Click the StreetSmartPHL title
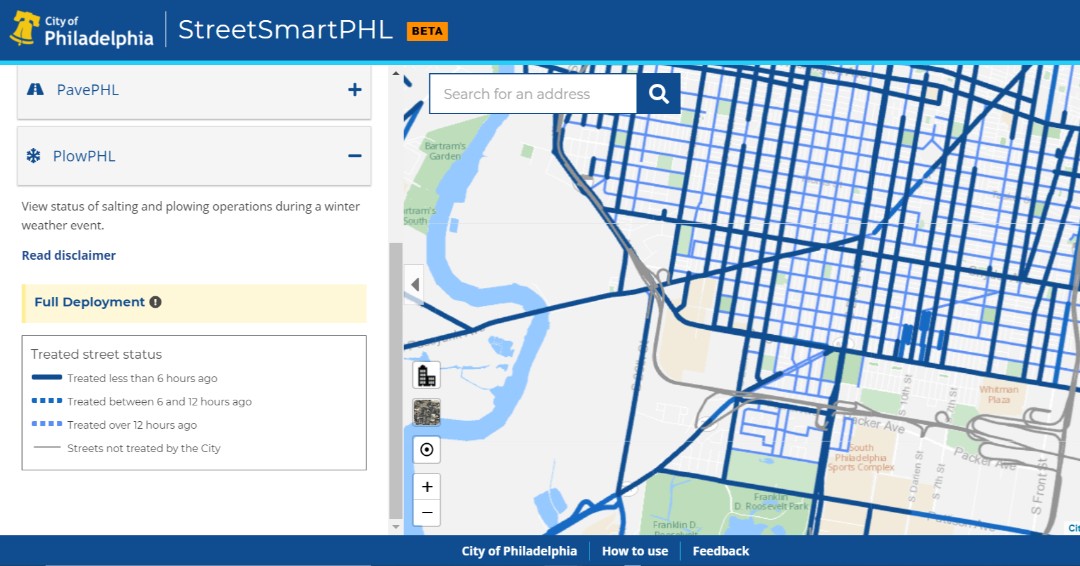 pos(285,30)
